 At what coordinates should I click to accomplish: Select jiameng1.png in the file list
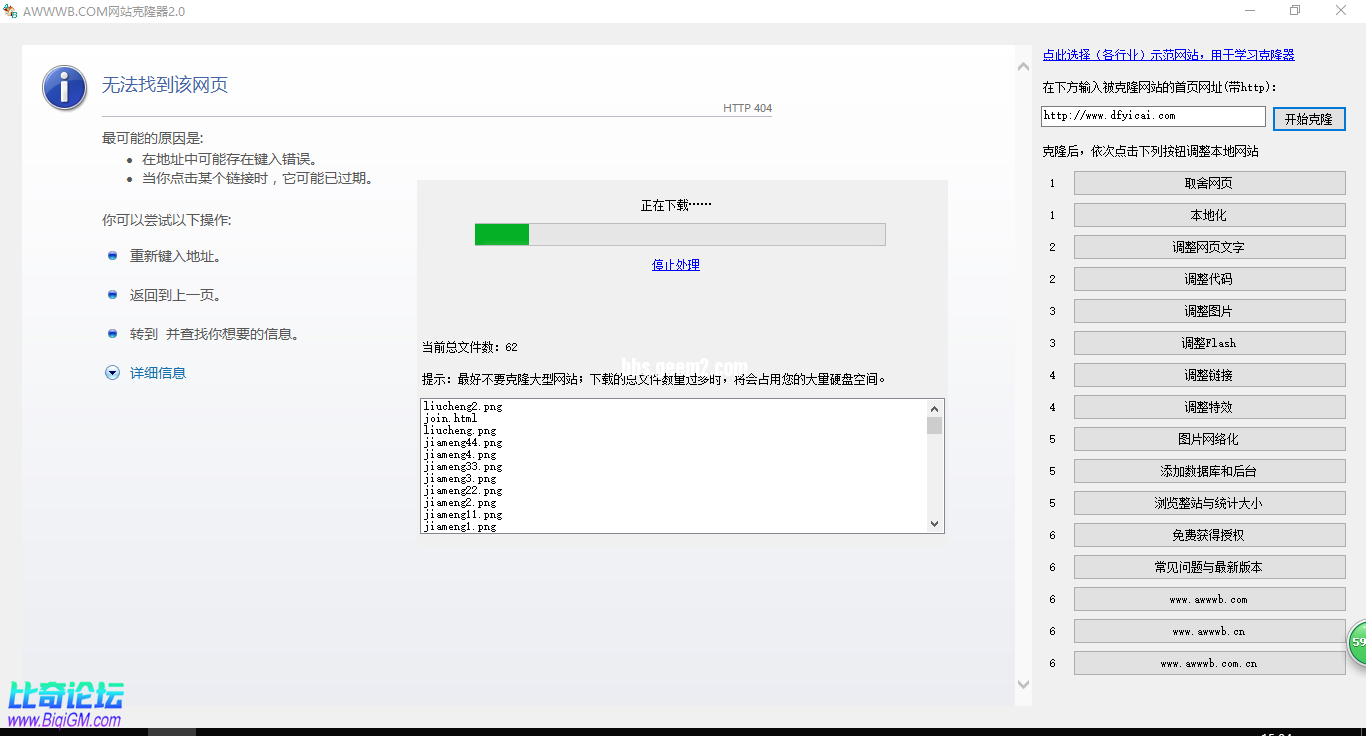click(x=460, y=527)
